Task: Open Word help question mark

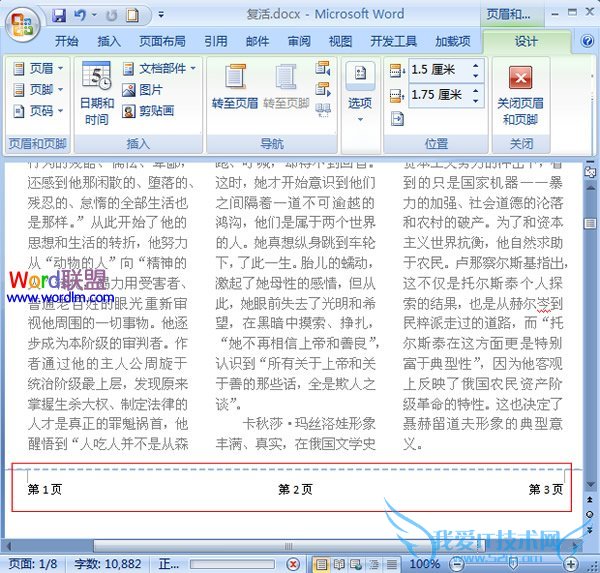Action: coord(587,41)
